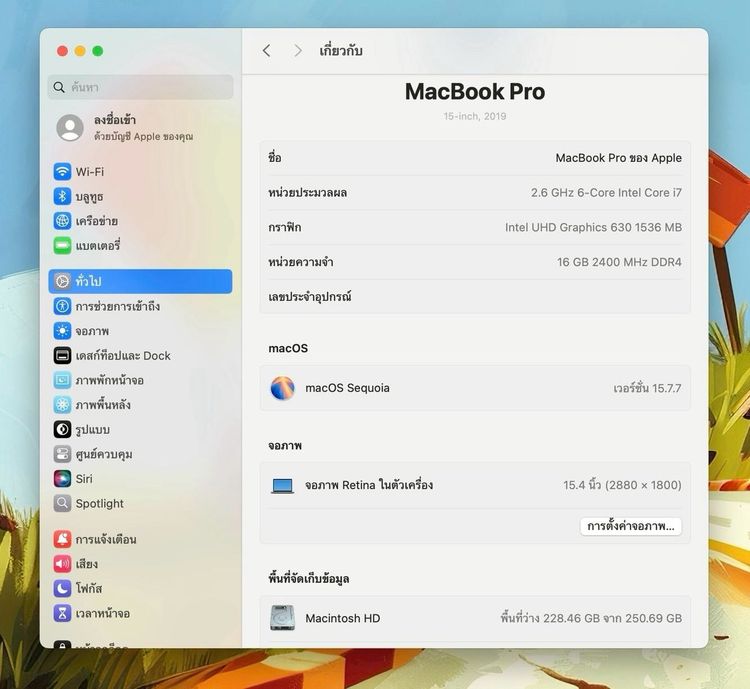Image resolution: width=750 pixels, height=689 pixels.
Task: Open Sound (เสียง) speaker icon
Action: tap(62, 564)
